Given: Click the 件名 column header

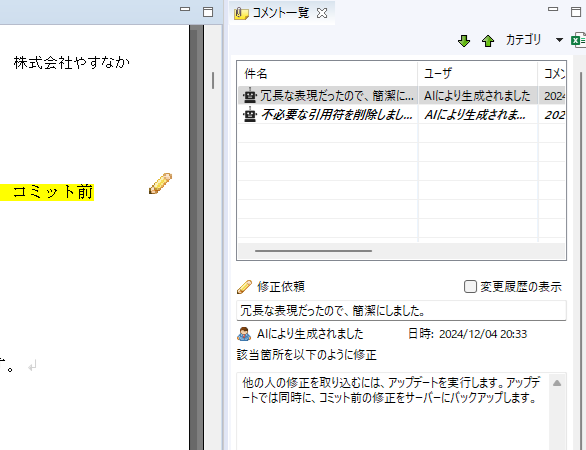Looking at the screenshot, I should click(x=256, y=74).
